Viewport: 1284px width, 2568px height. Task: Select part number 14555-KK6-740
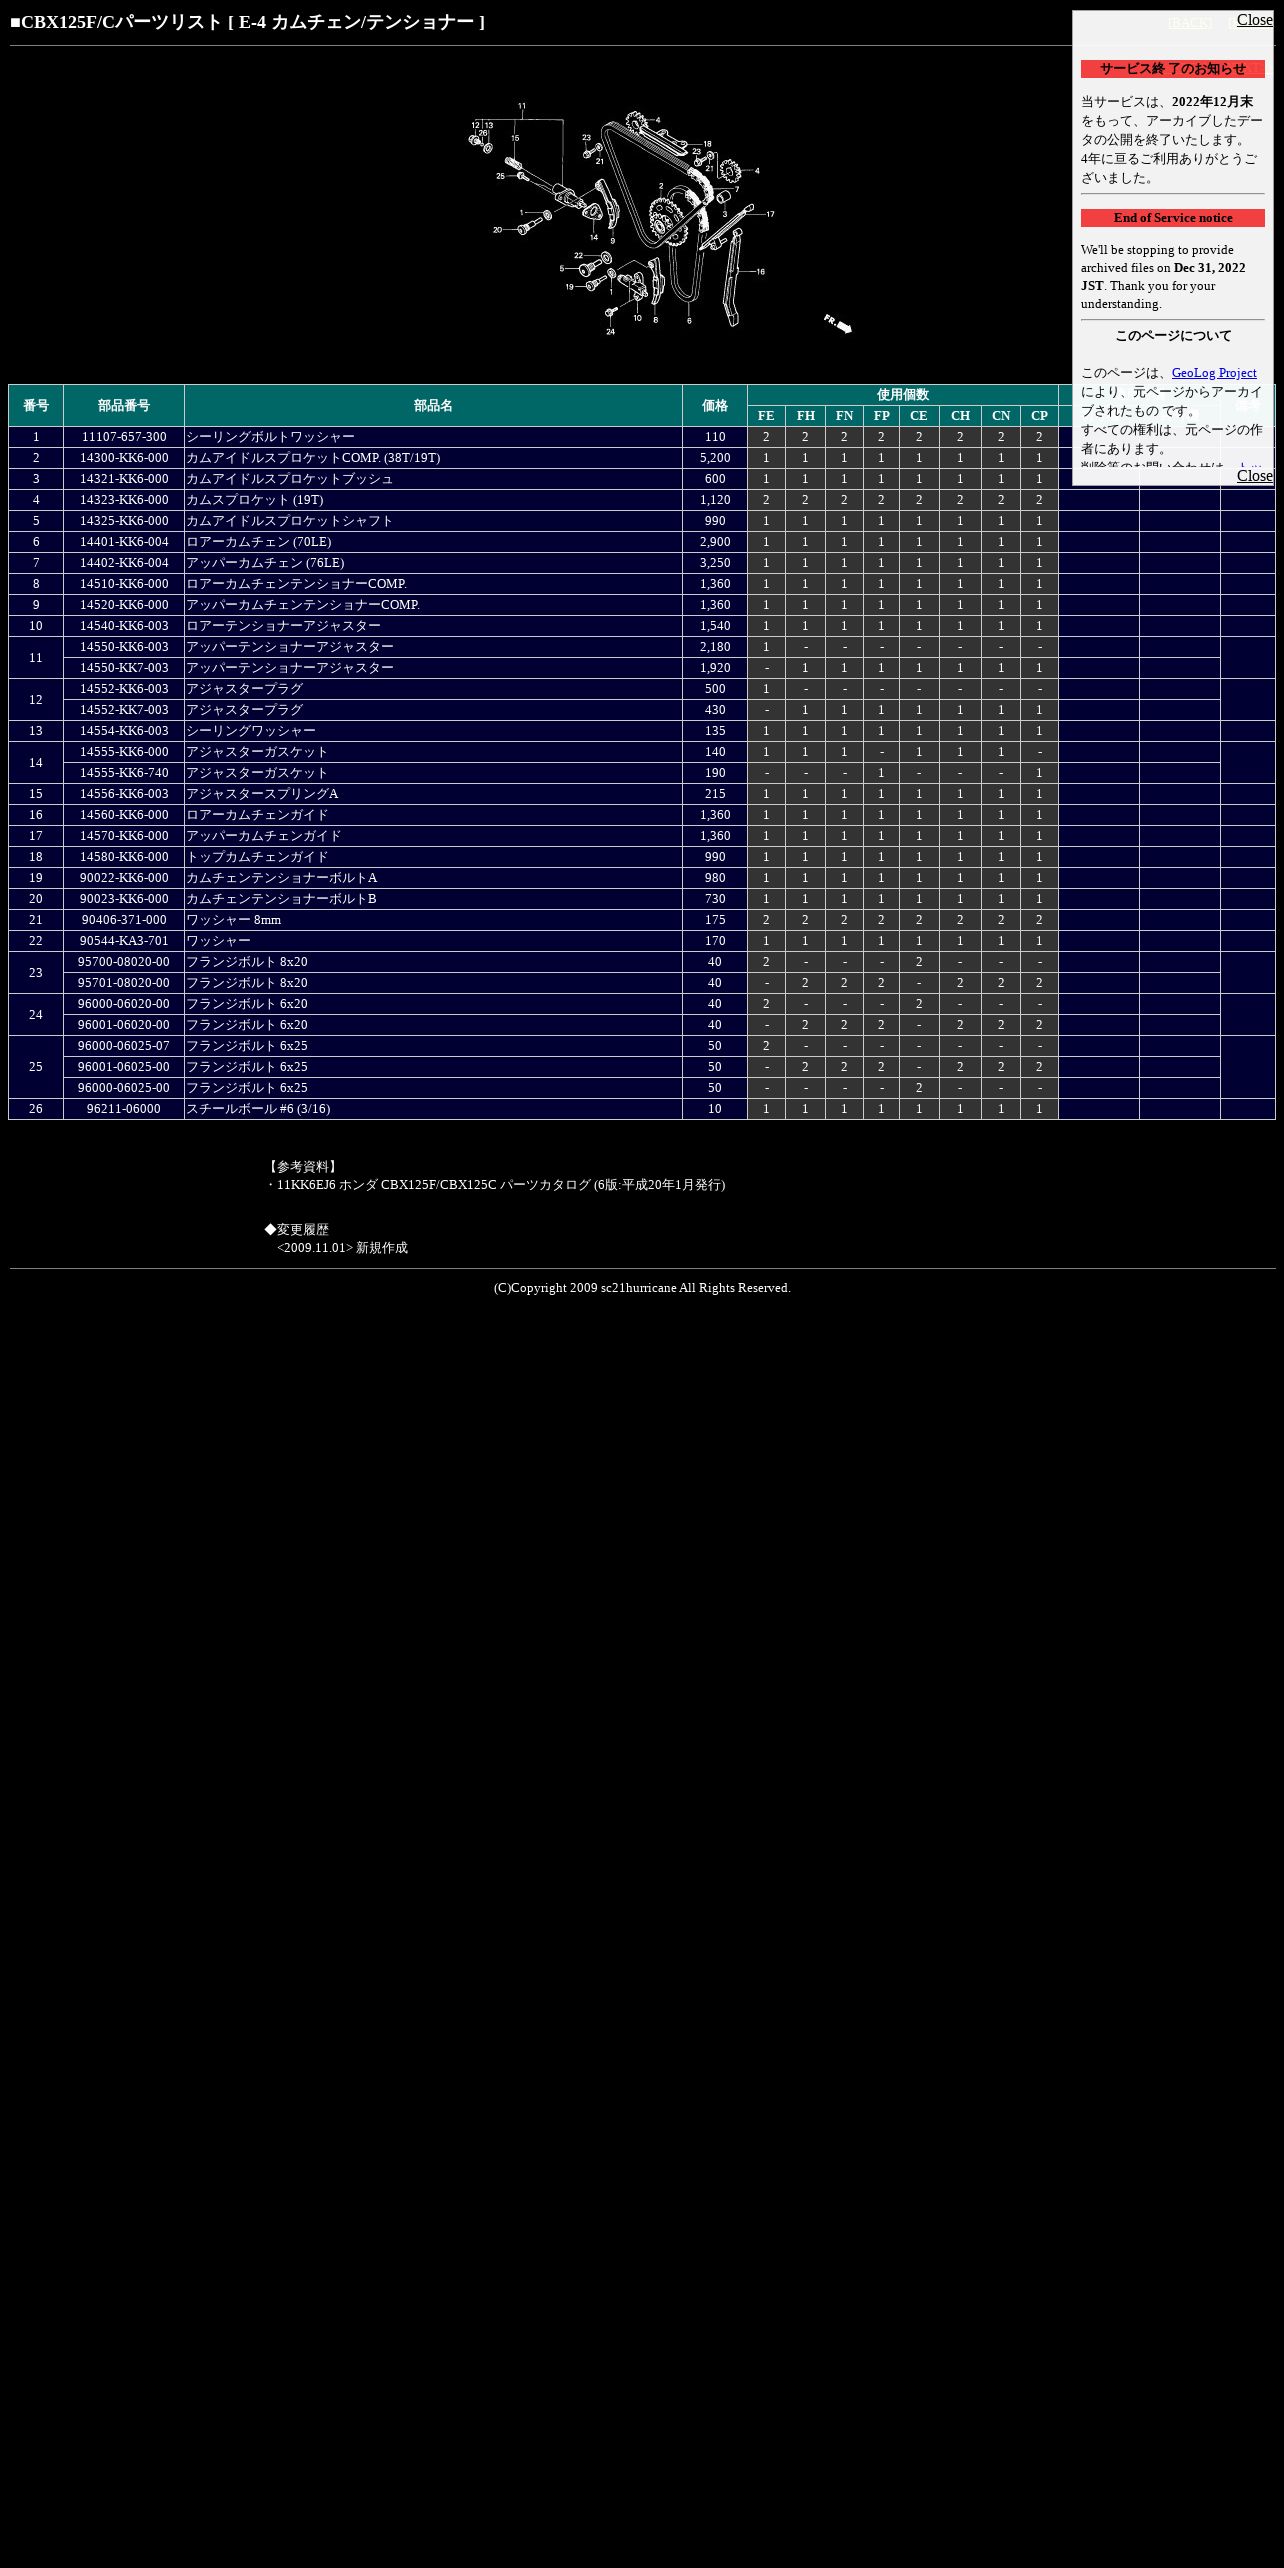[124, 773]
